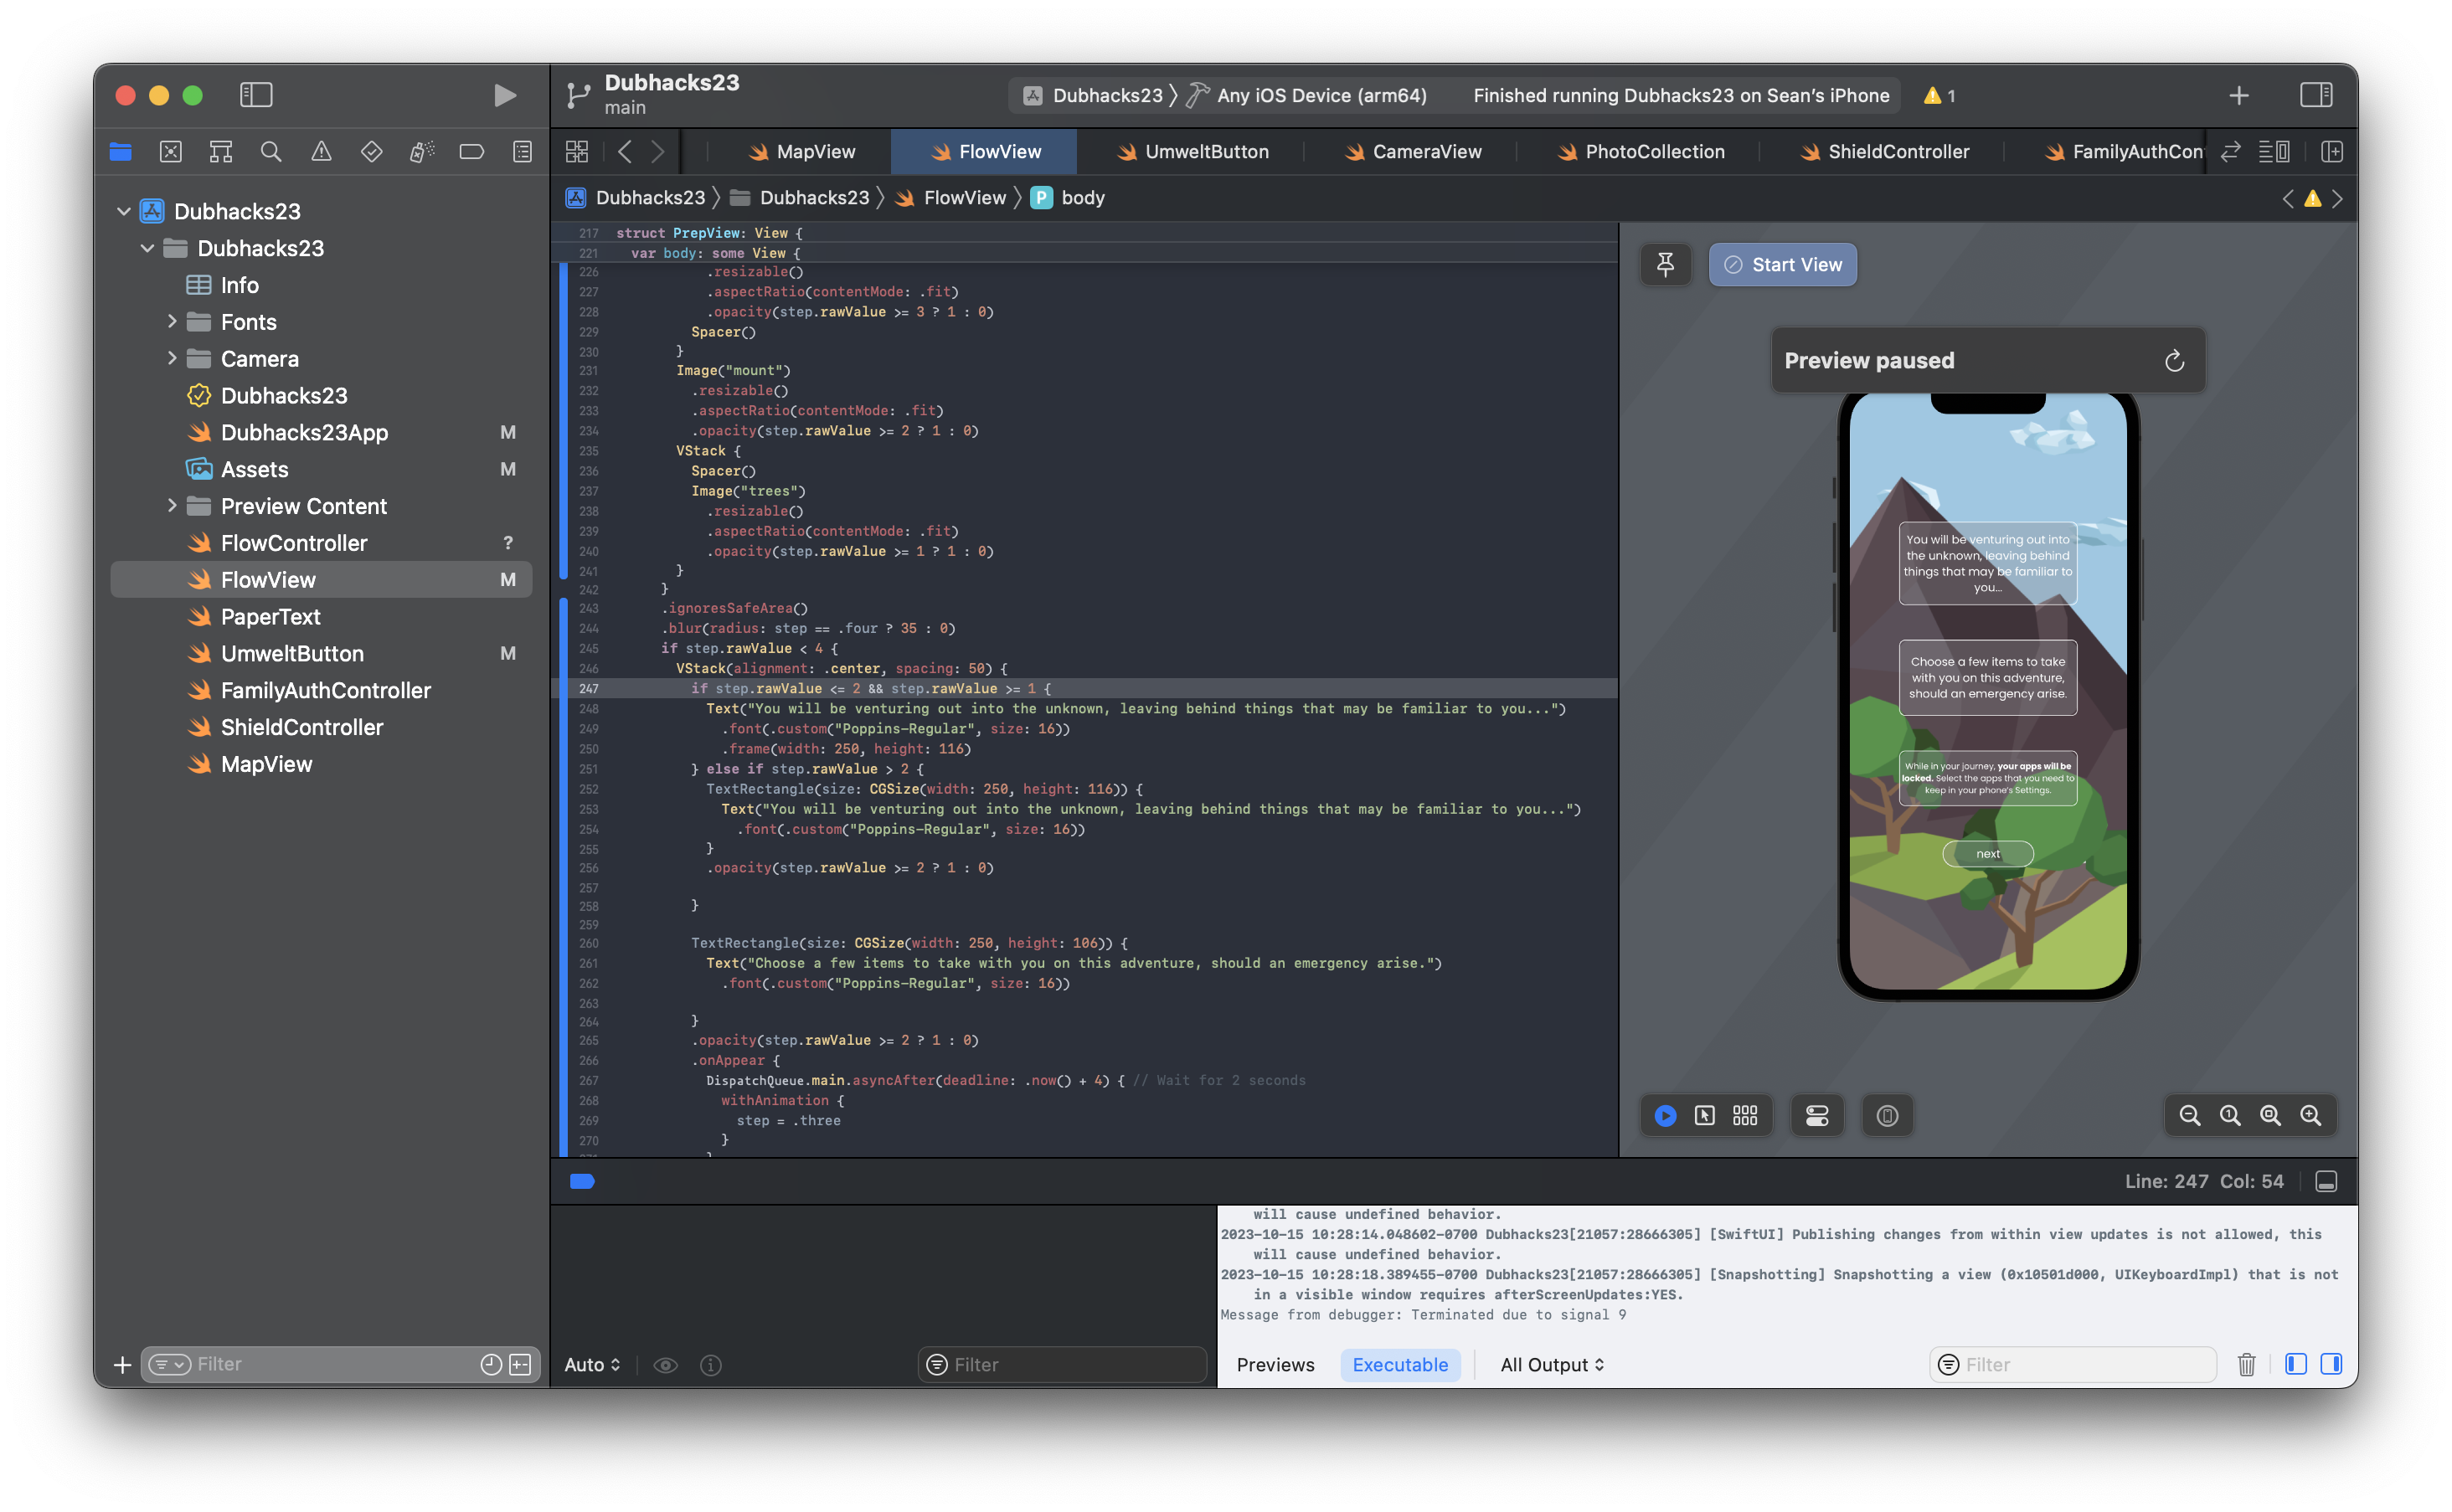Image resolution: width=2452 pixels, height=1512 pixels.
Task: Click the trash icon to clear console
Action: (x=2246, y=1365)
